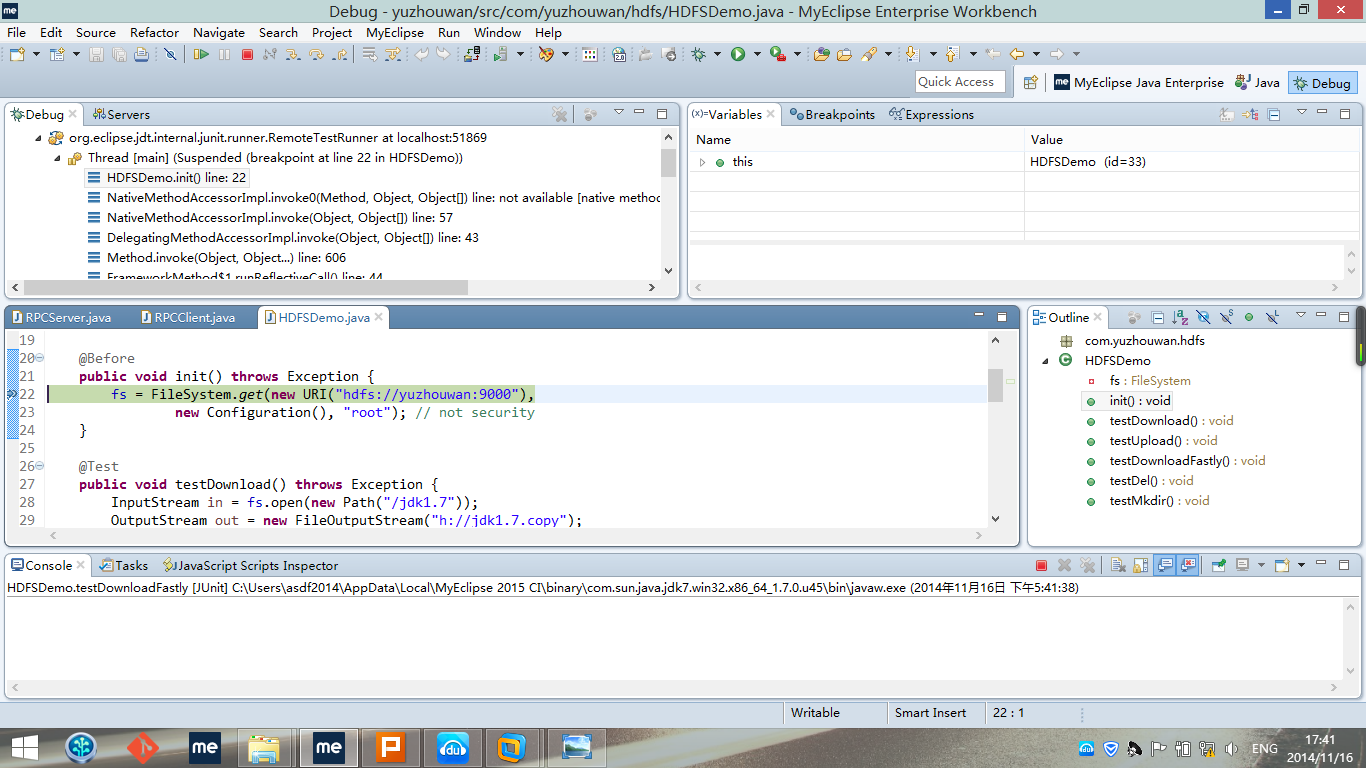Click the Quick Access search field

(x=959, y=82)
